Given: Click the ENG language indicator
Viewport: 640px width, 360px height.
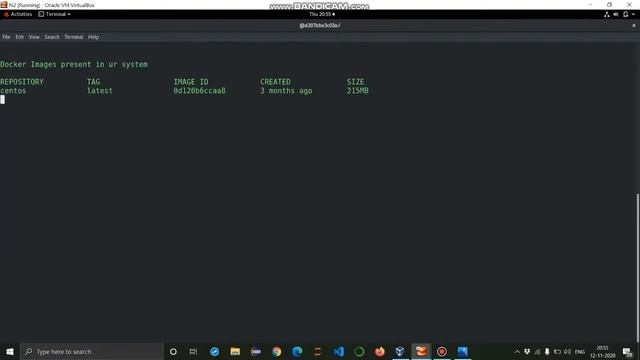Looking at the screenshot, I should pyautogui.click(x=580, y=351).
